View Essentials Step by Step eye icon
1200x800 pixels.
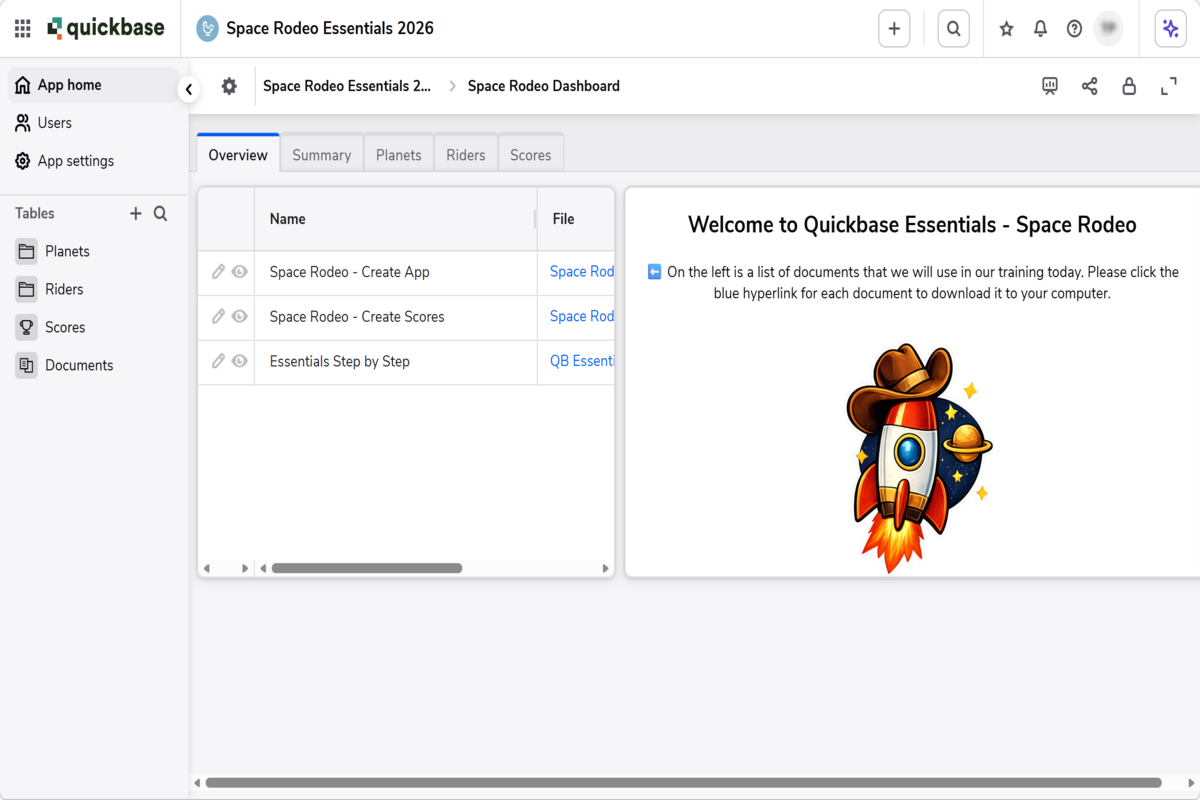[x=239, y=361]
